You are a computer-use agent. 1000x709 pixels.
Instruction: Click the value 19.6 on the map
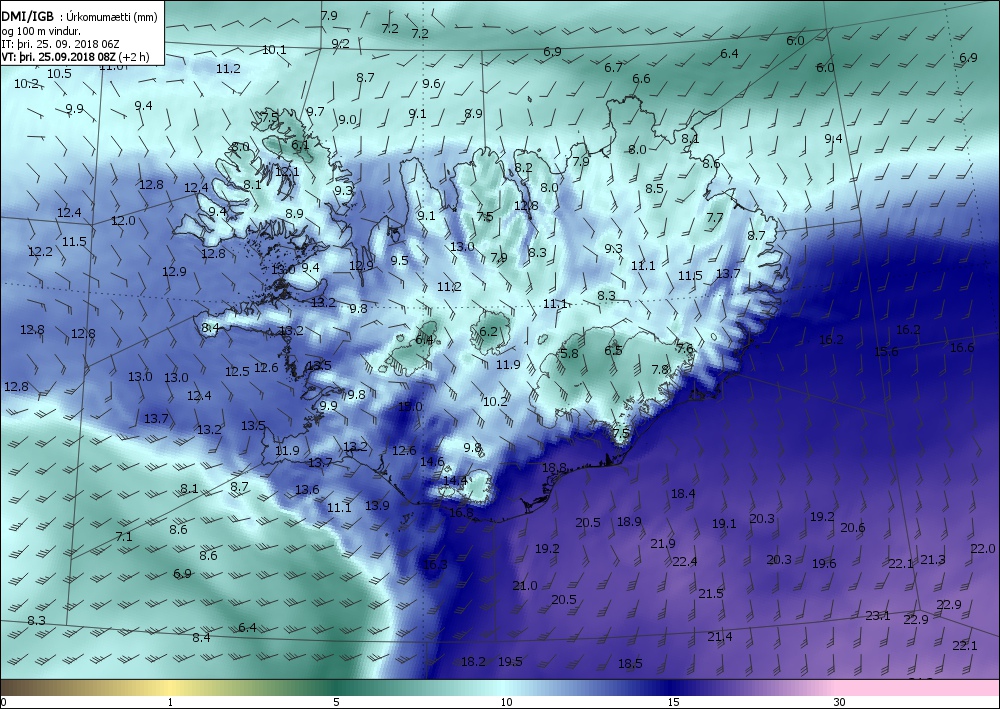pyautogui.click(x=824, y=563)
